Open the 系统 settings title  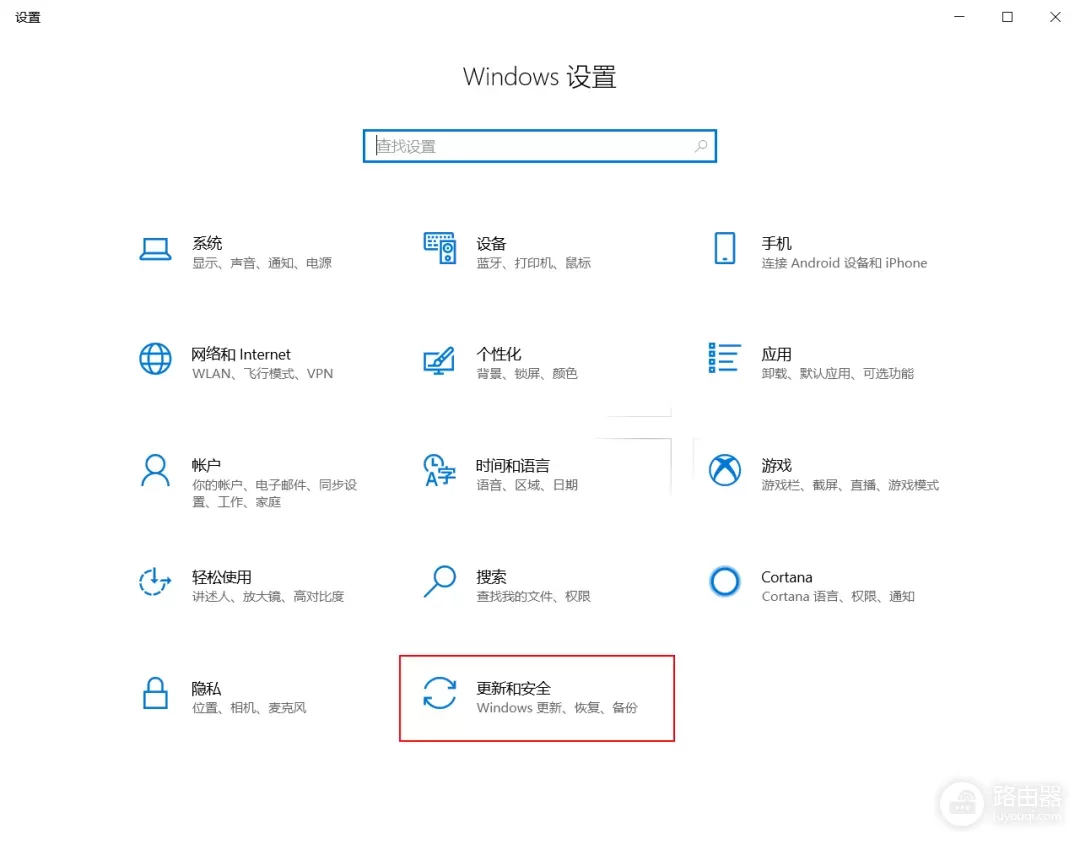coord(207,243)
